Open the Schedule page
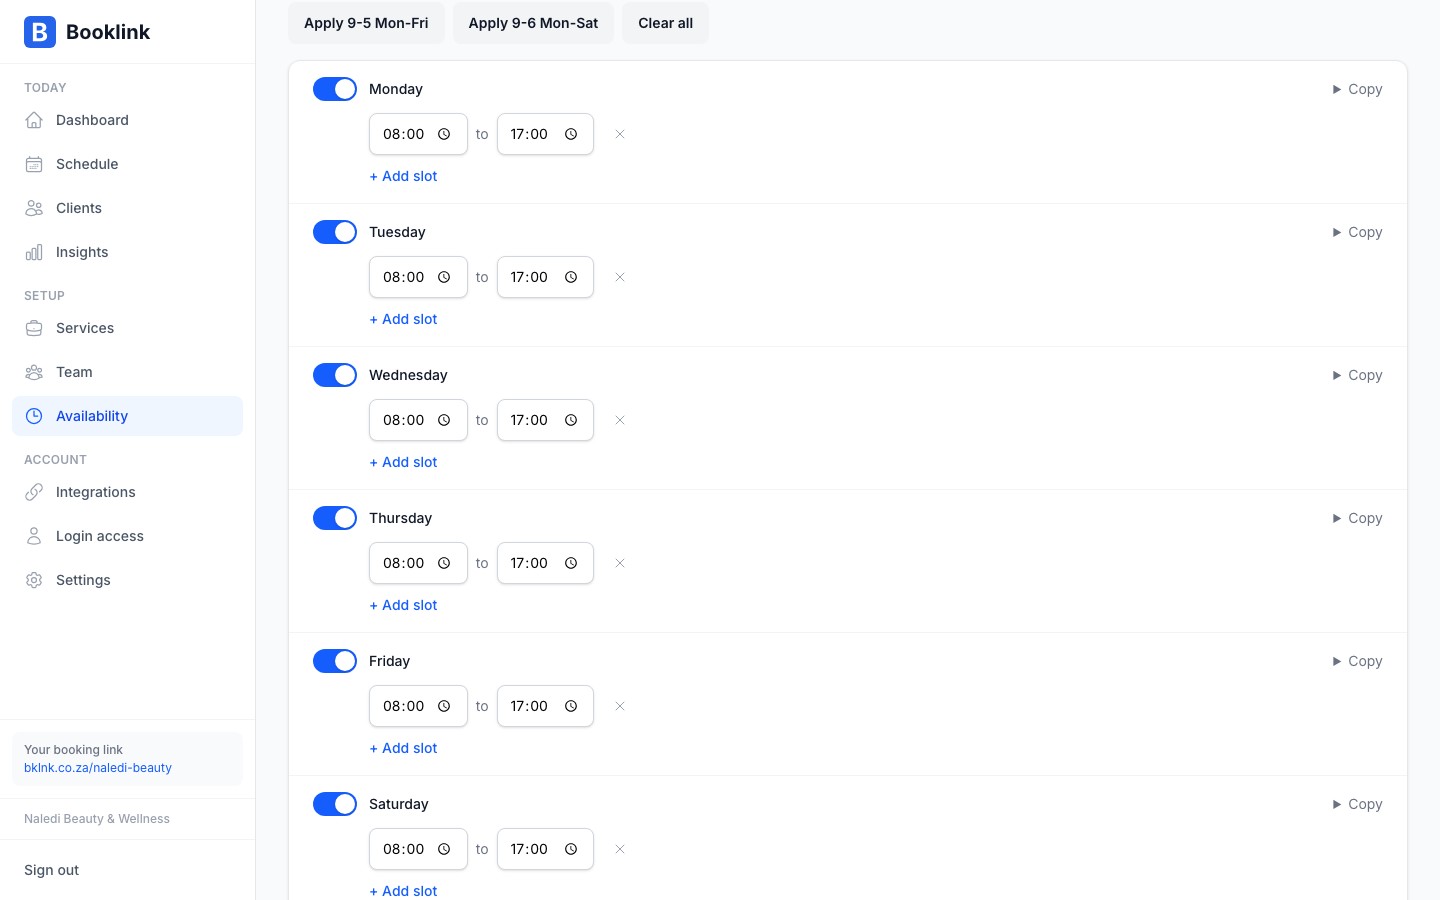This screenshot has height=900, width=1440. click(x=127, y=164)
